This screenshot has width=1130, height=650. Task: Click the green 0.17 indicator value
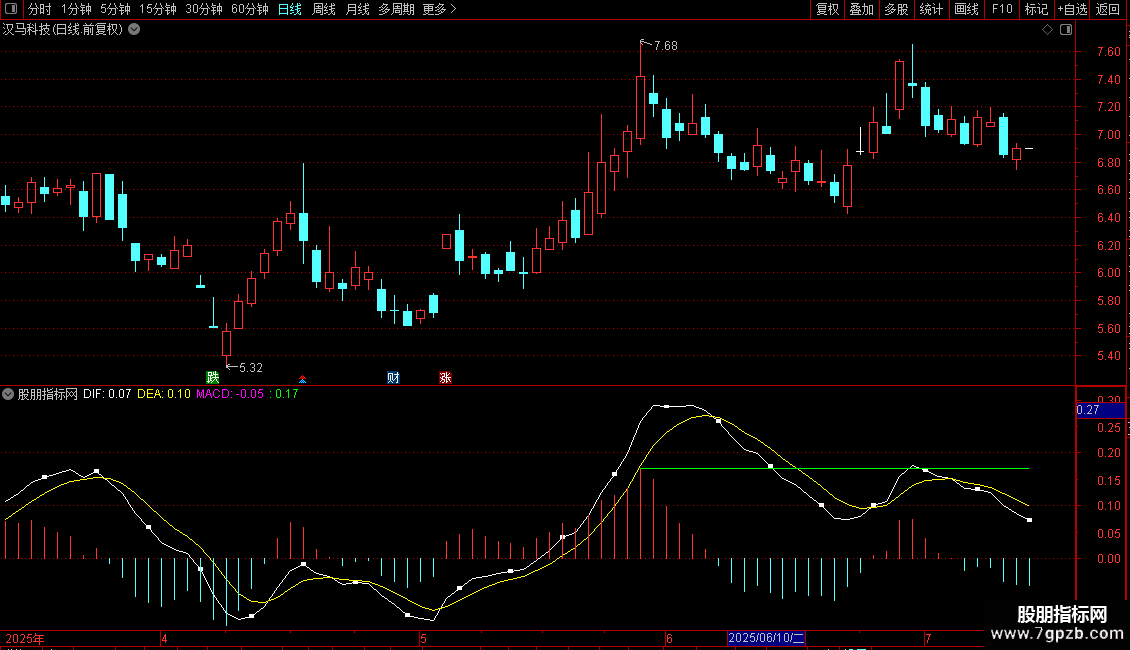[x=287, y=394]
